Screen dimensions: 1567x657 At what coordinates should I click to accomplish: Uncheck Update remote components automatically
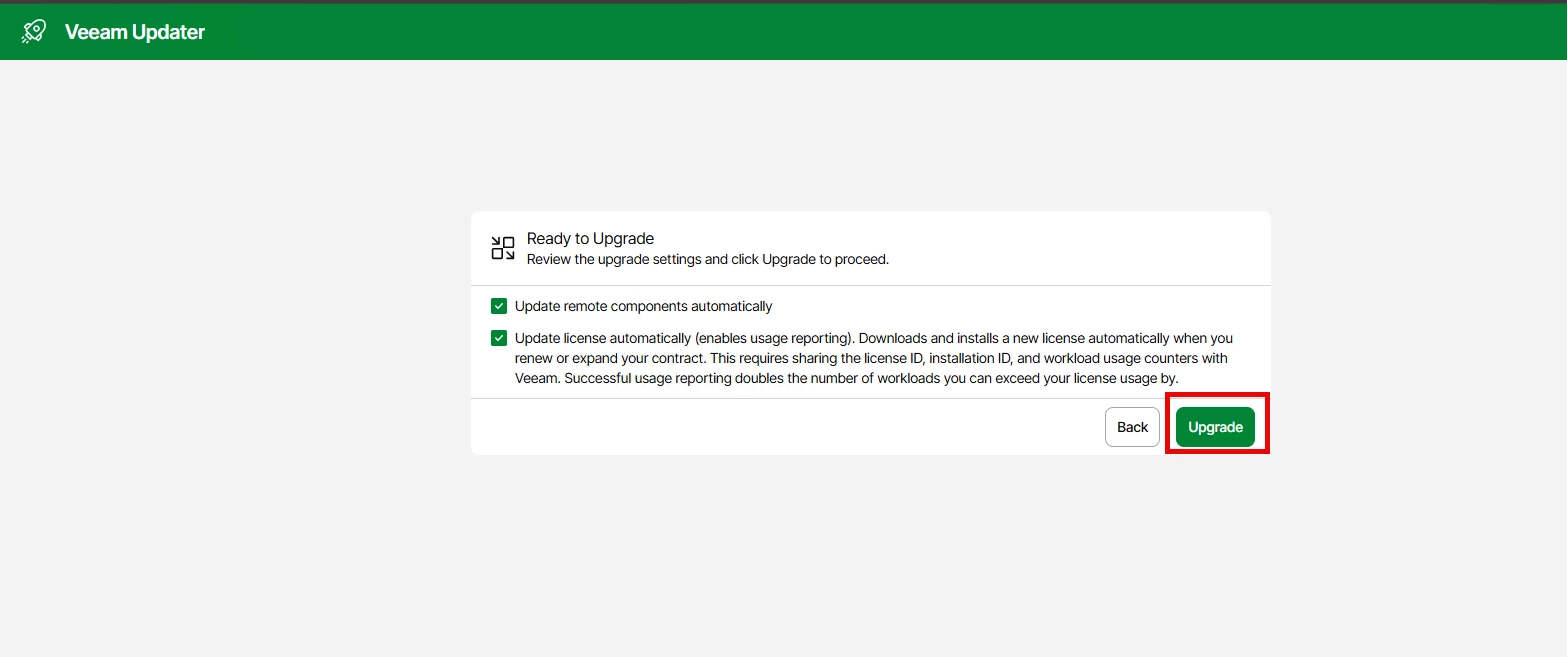point(499,306)
